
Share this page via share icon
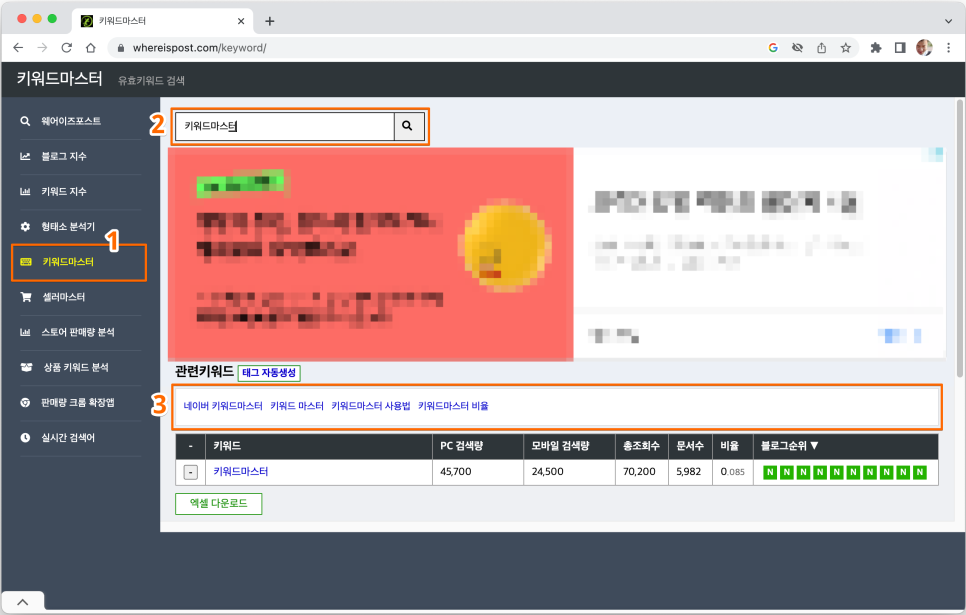821,47
